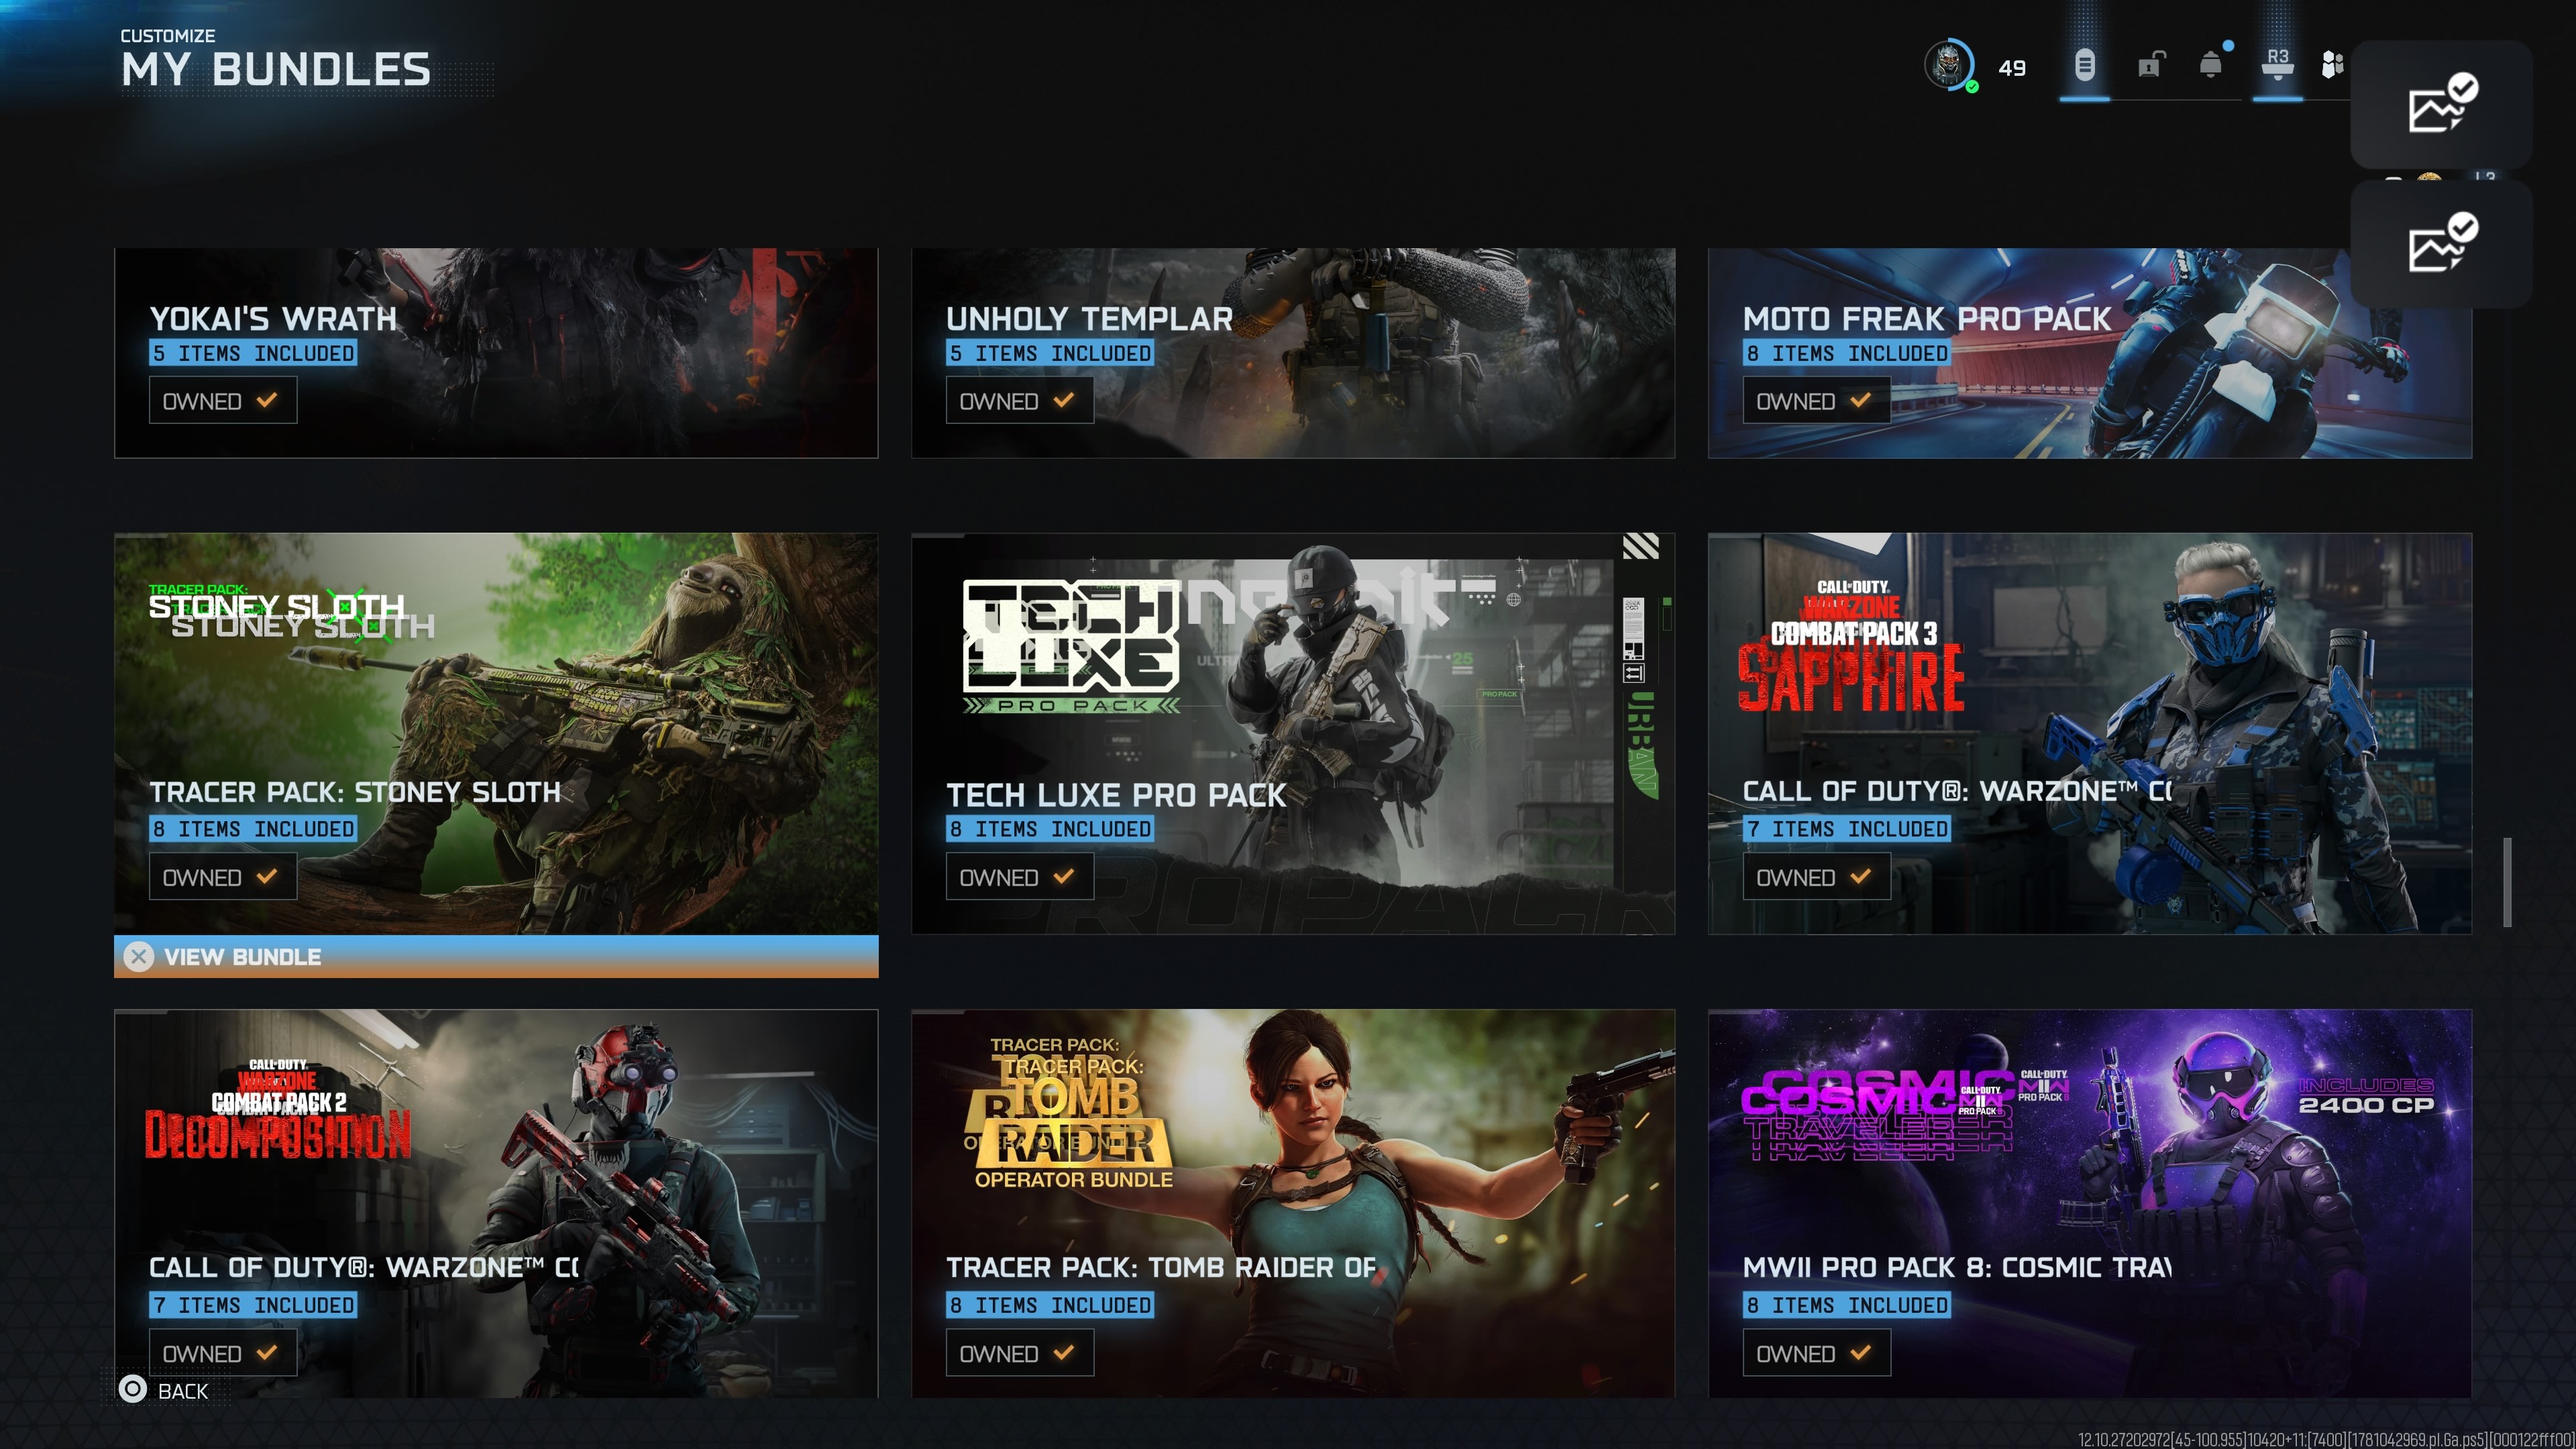
Task: Click Owned checkmark on Unholy Templar
Action: [x=1064, y=401]
